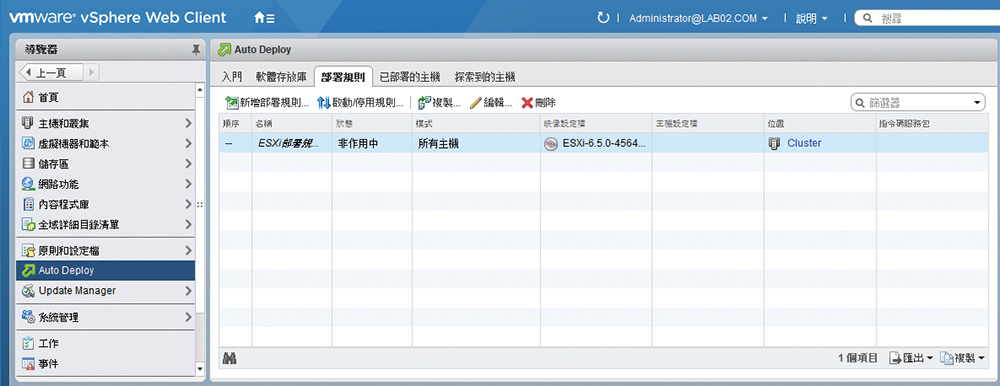Click the home menu icon in header
The width and height of the screenshot is (1000, 386).
click(x=264, y=19)
